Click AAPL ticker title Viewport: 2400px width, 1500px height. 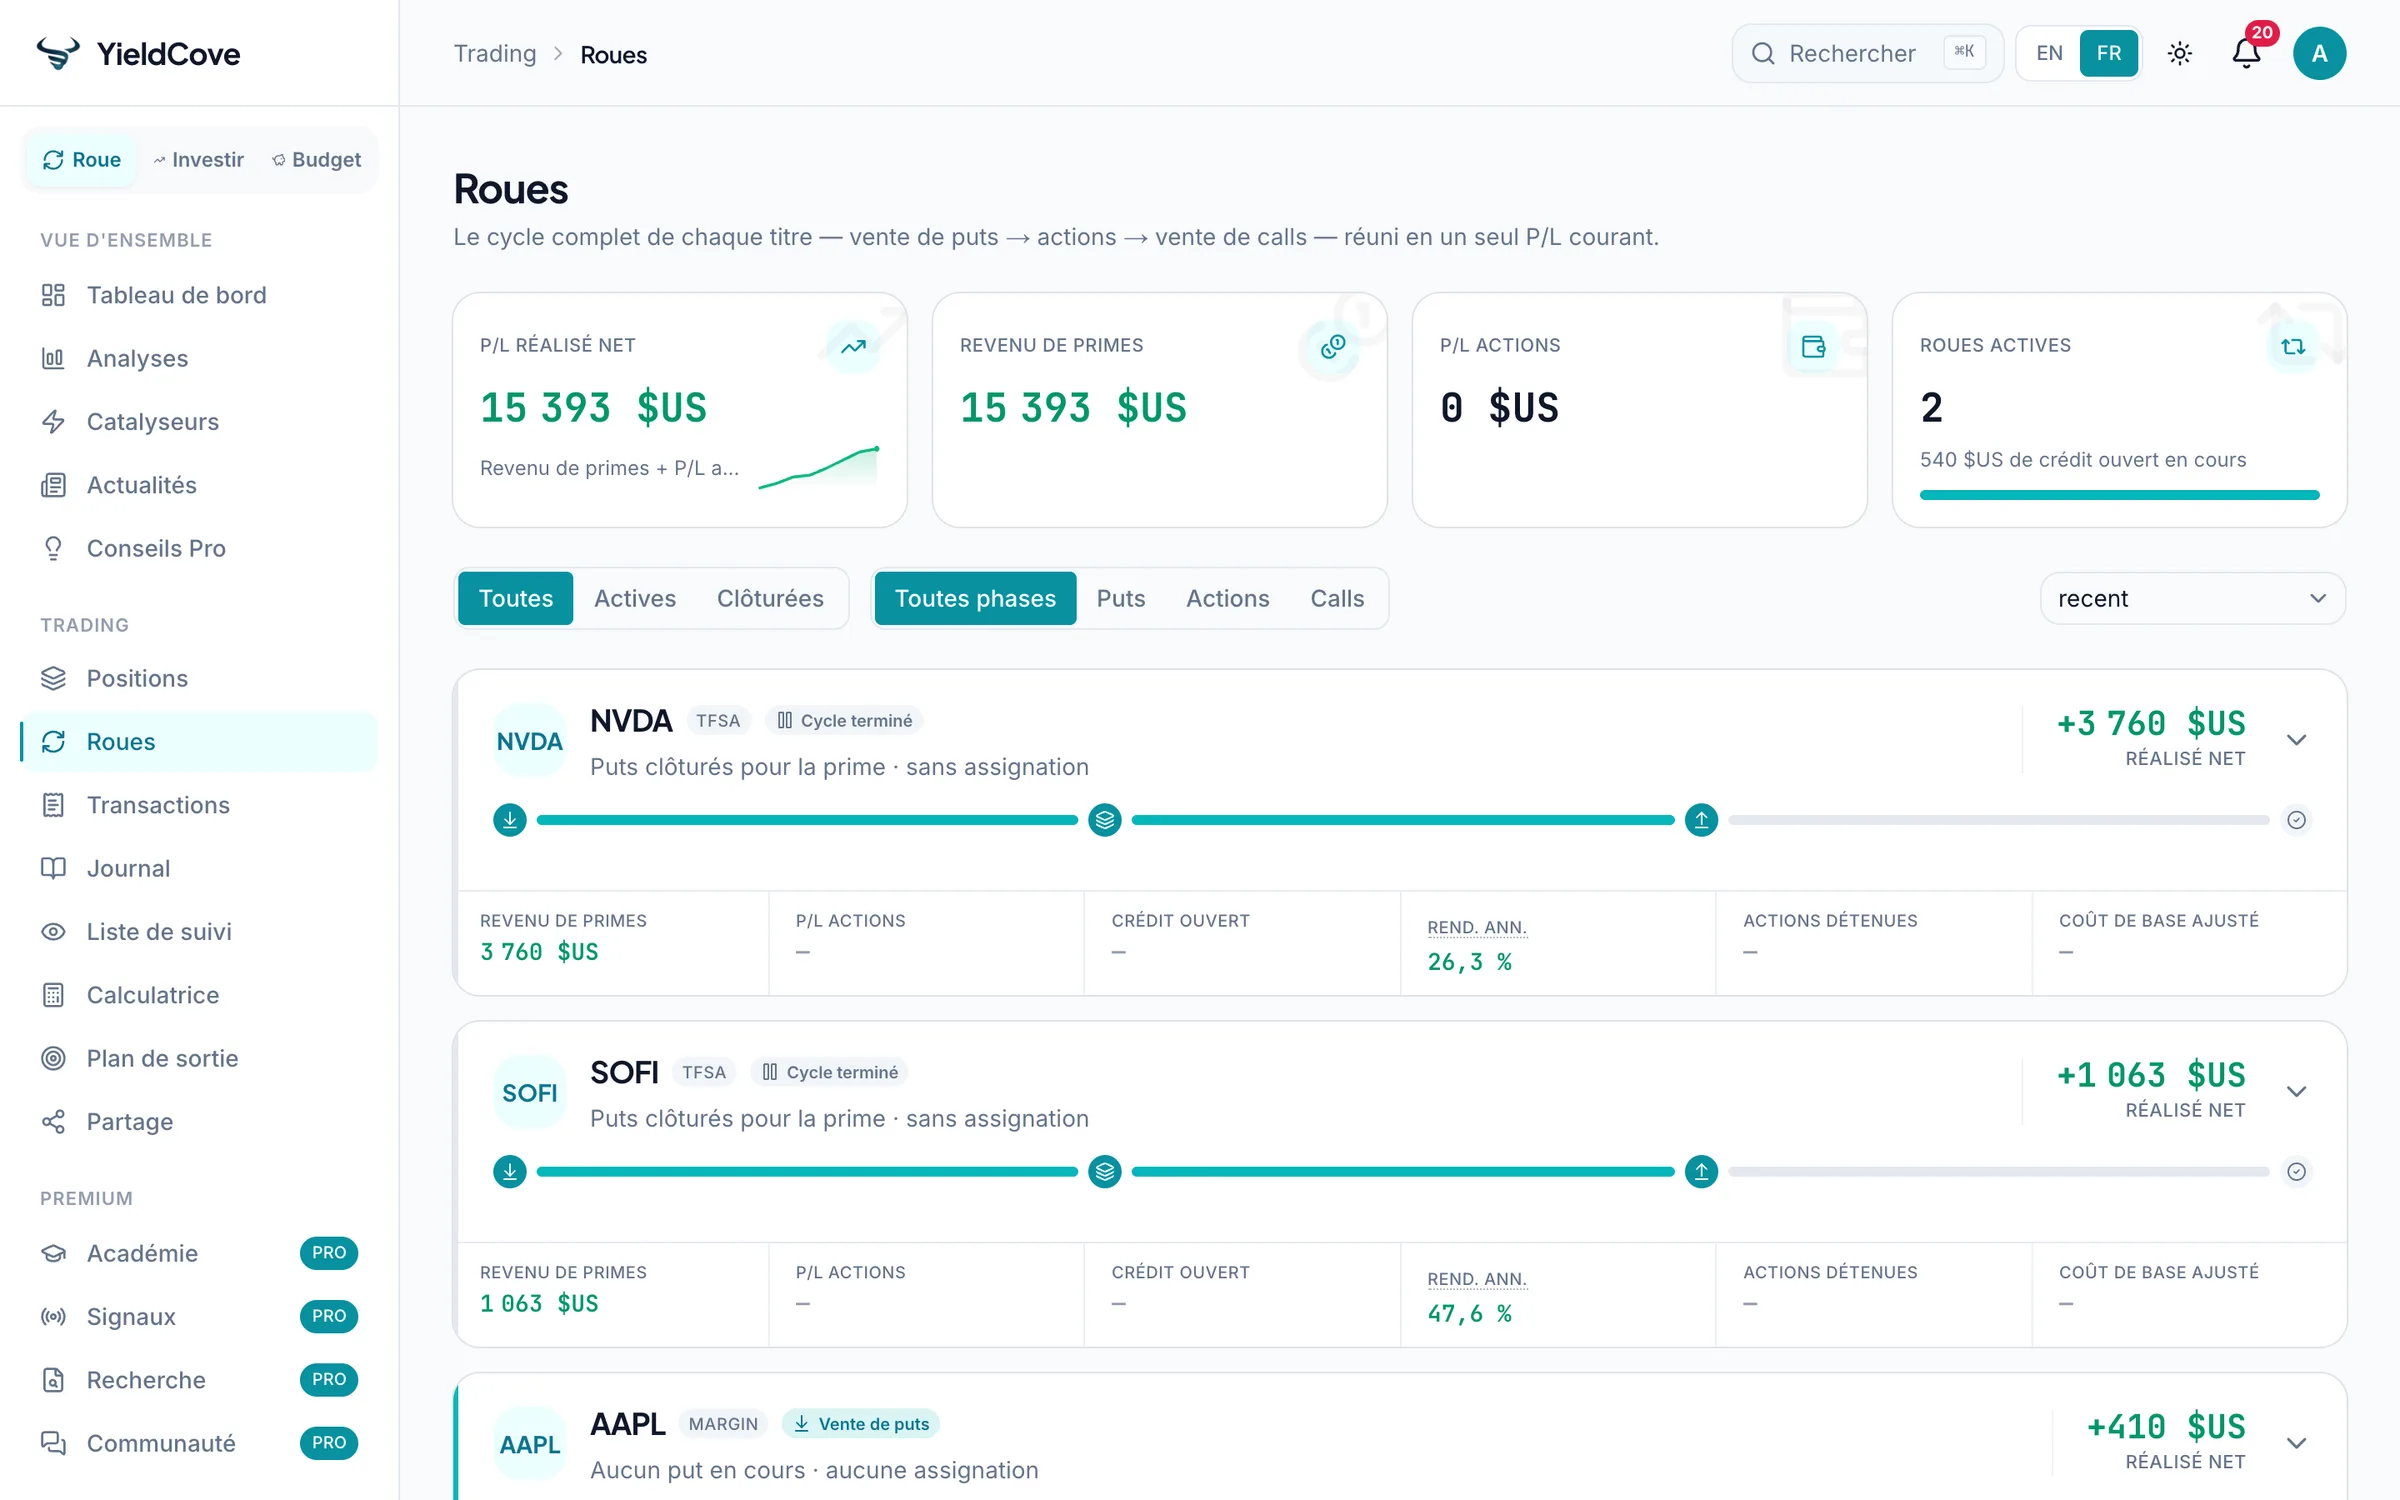click(627, 1423)
